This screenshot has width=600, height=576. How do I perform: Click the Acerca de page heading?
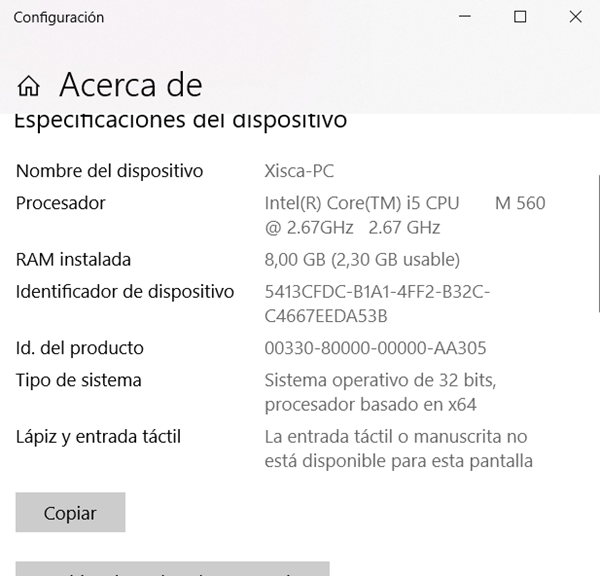click(x=130, y=85)
